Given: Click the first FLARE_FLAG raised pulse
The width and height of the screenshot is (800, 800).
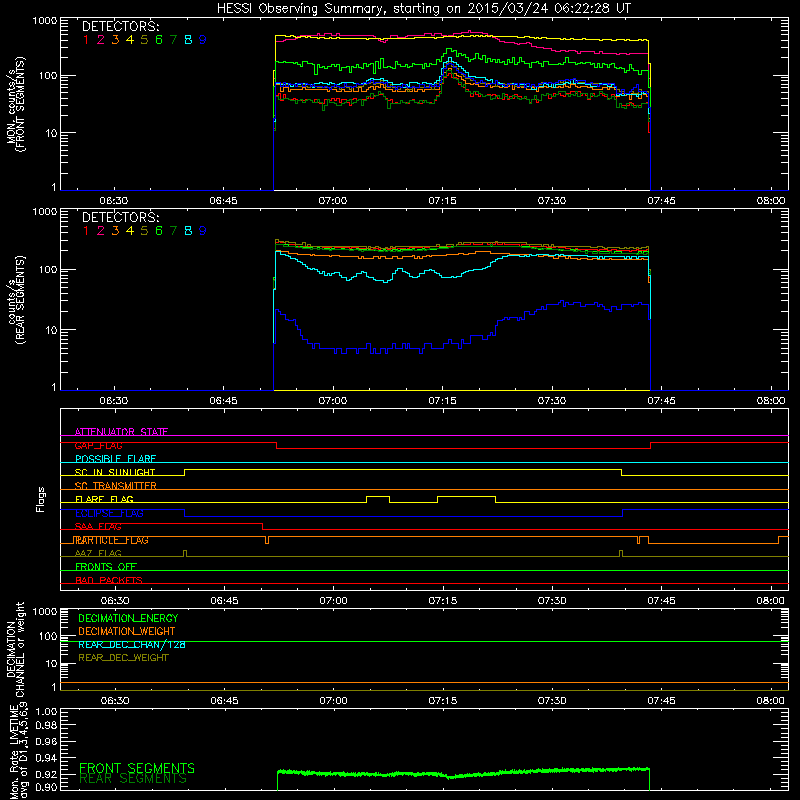Looking at the screenshot, I should [x=378, y=496].
